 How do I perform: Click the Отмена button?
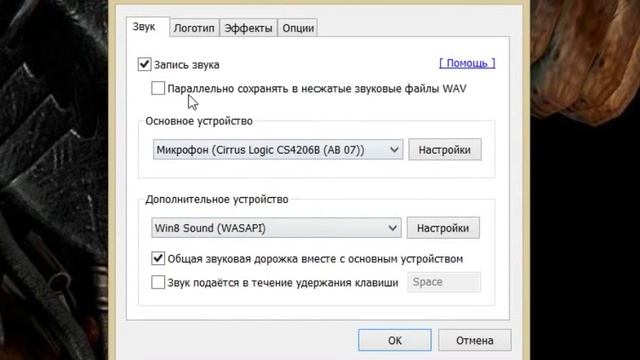click(x=475, y=340)
